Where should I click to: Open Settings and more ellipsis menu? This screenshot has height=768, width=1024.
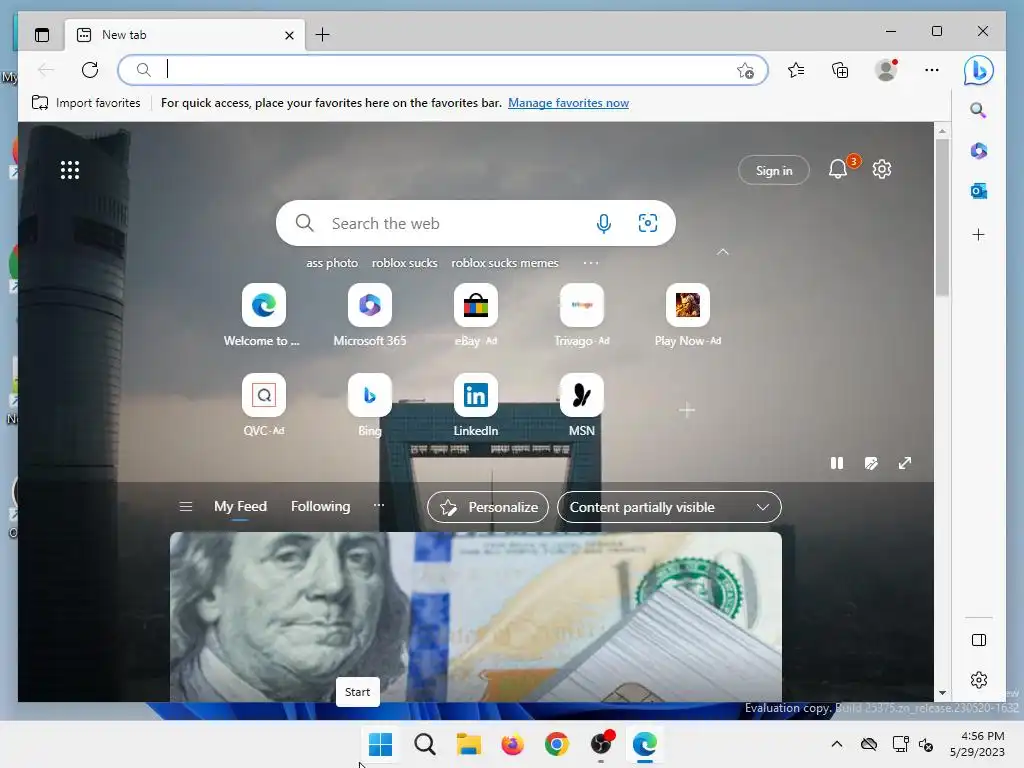pyautogui.click(x=932, y=70)
